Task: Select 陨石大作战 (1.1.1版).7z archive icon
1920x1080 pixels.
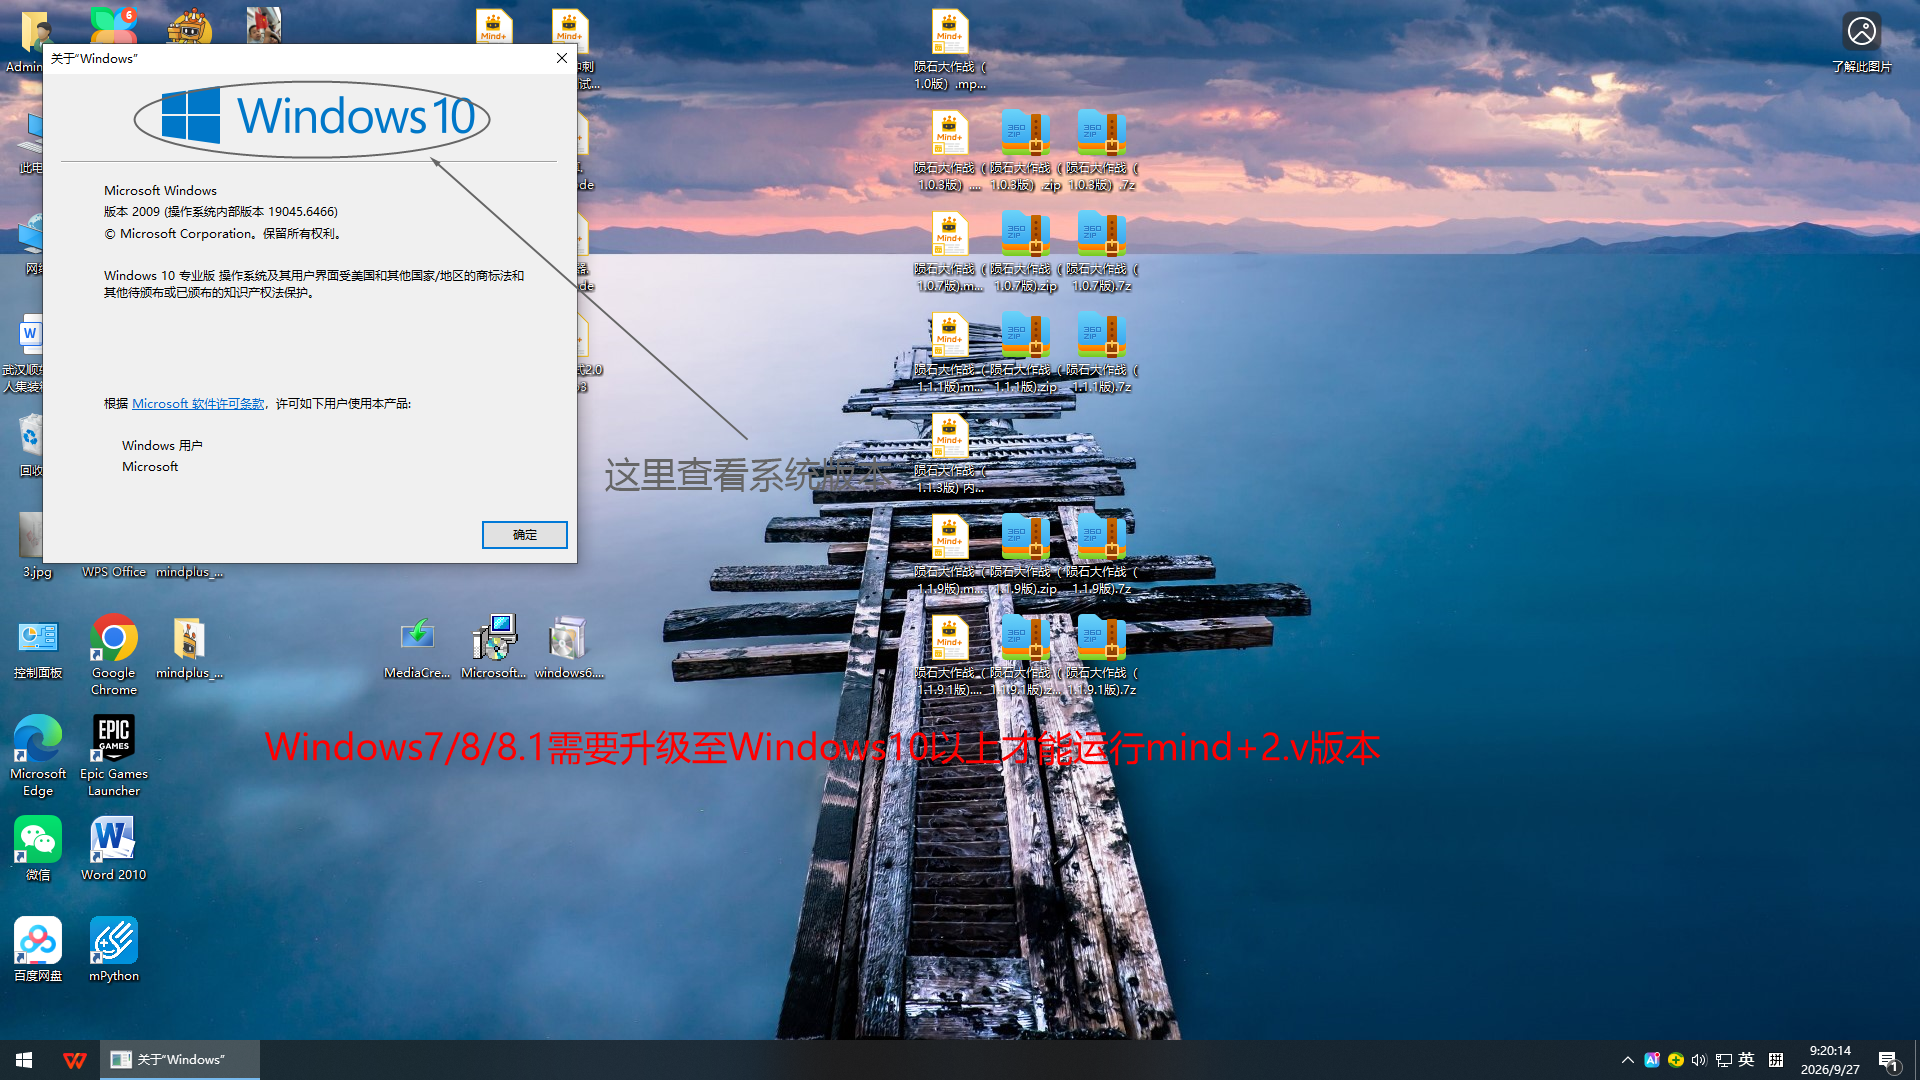Action: coord(1101,353)
